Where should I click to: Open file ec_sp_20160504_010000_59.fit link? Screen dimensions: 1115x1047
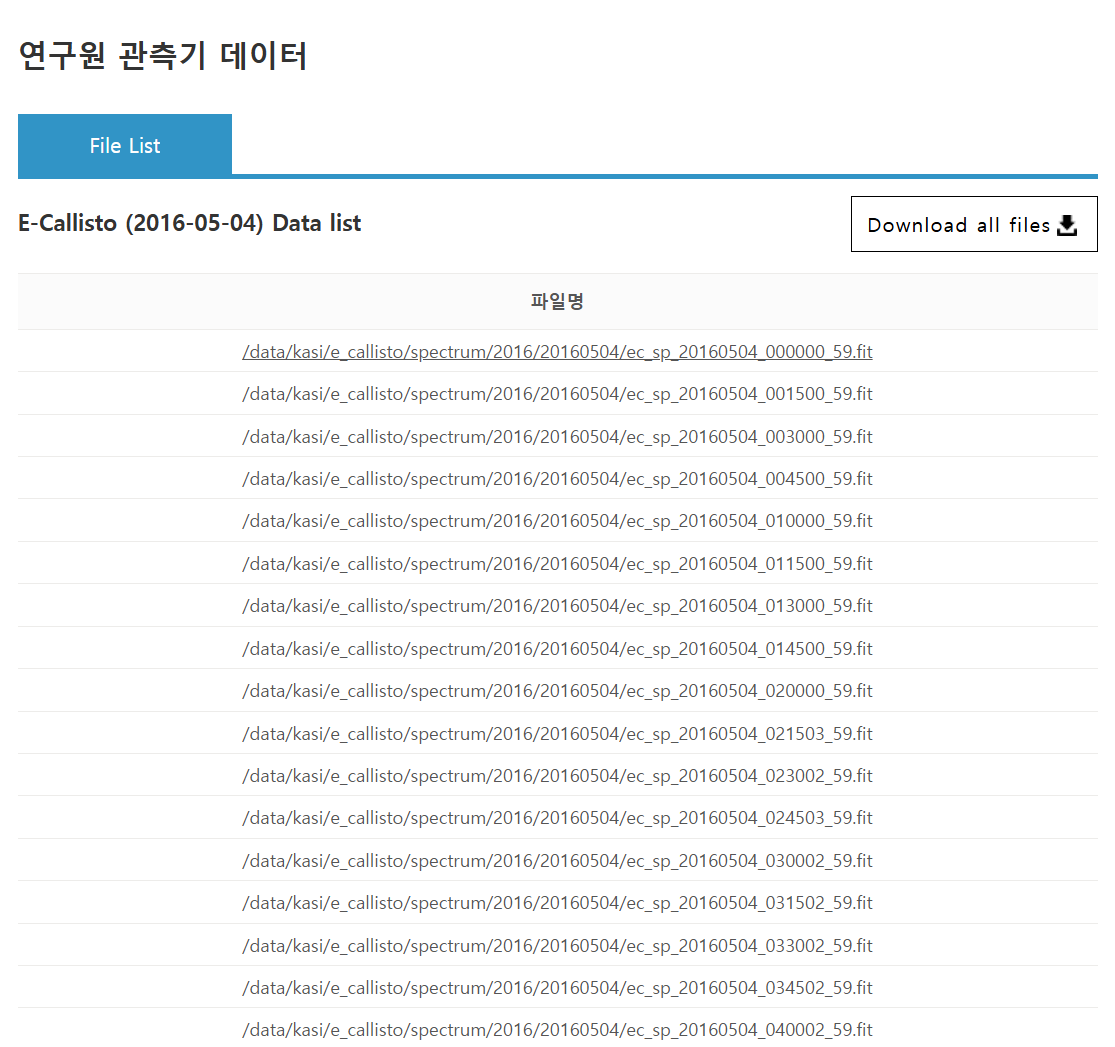[557, 521]
